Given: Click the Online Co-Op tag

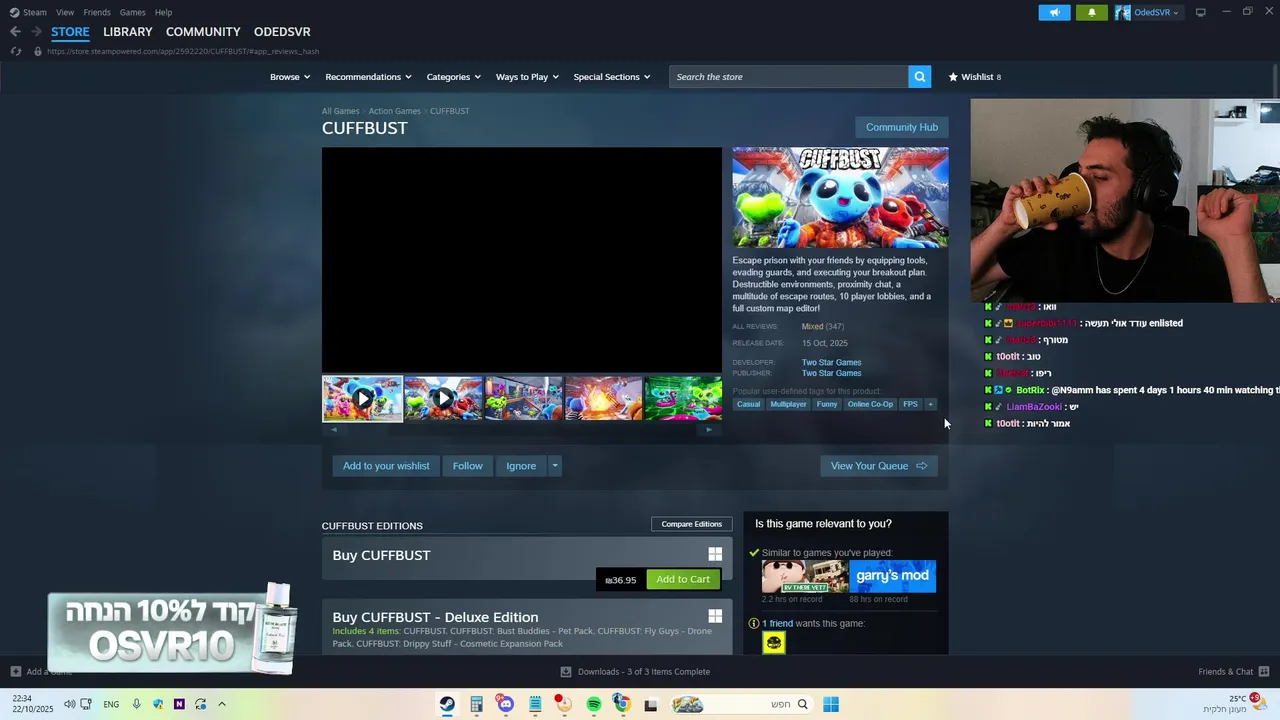Looking at the screenshot, I should (x=870, y=404).
